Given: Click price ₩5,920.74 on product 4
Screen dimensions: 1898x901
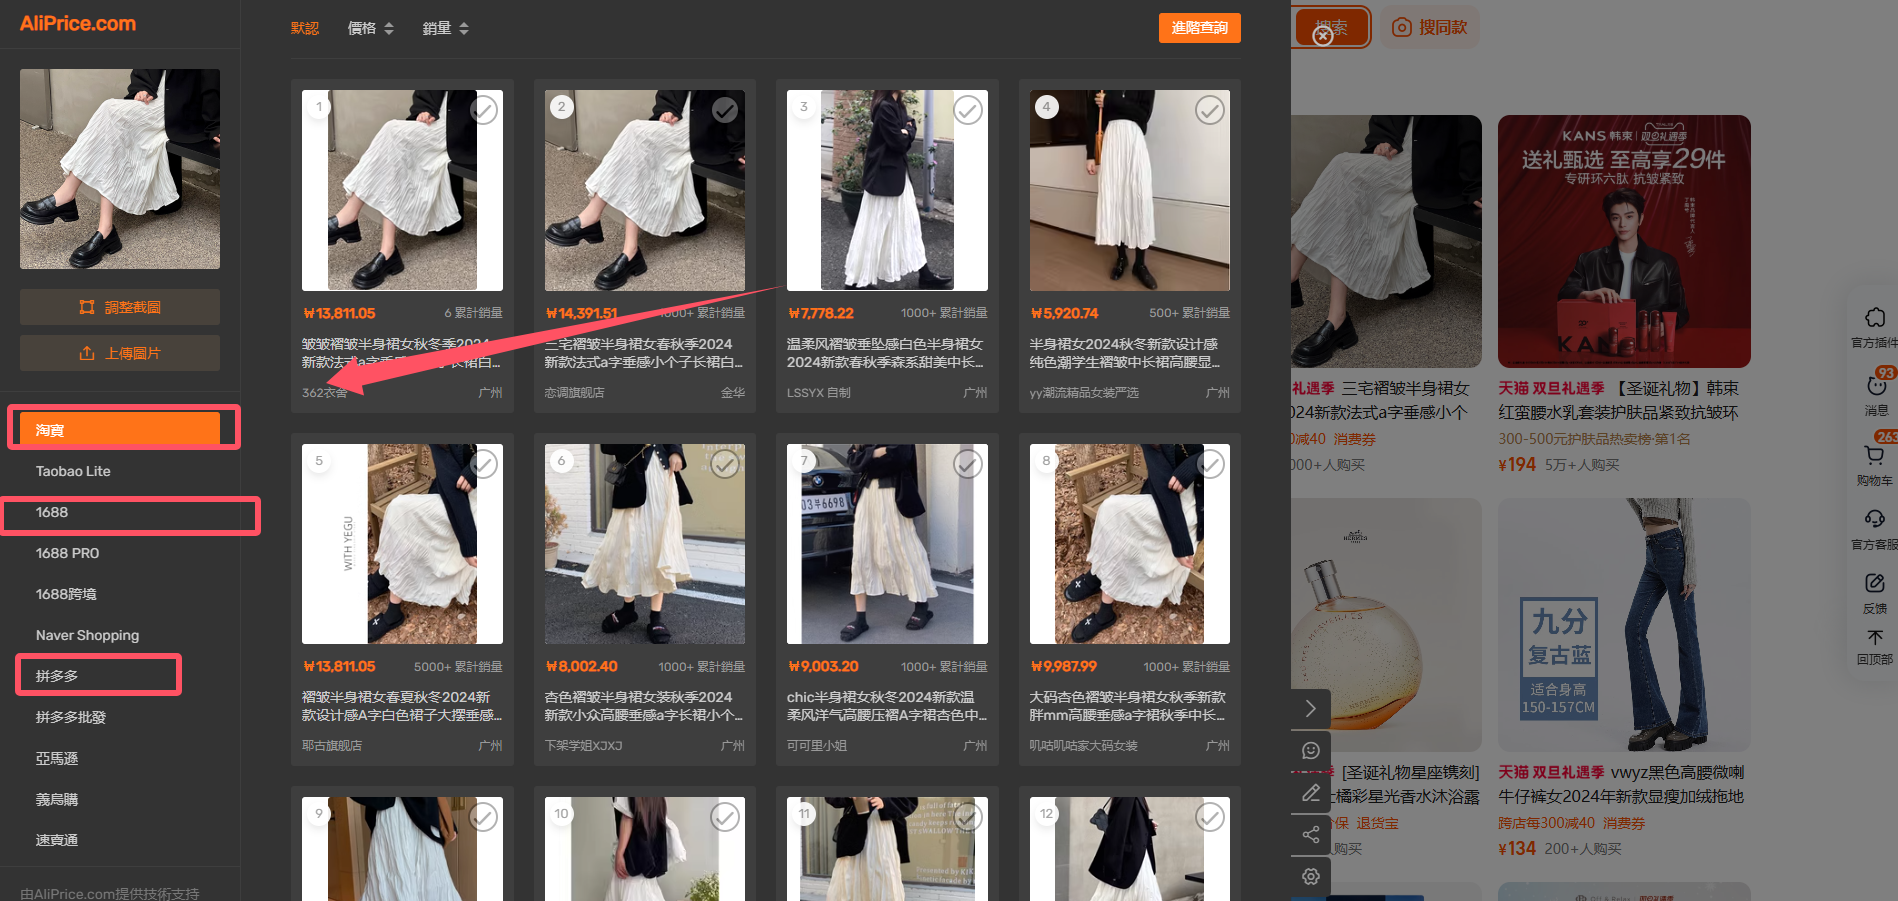Looking at the screenshot, I should tap(1064, 313).
